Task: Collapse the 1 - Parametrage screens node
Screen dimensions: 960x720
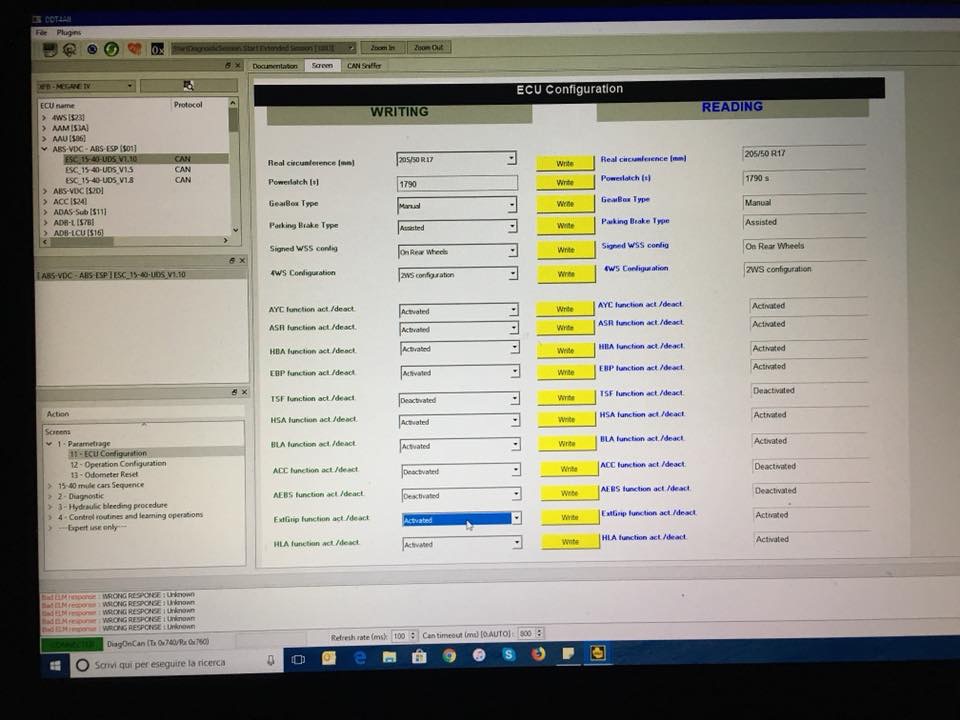Action: tap(50, 444)
